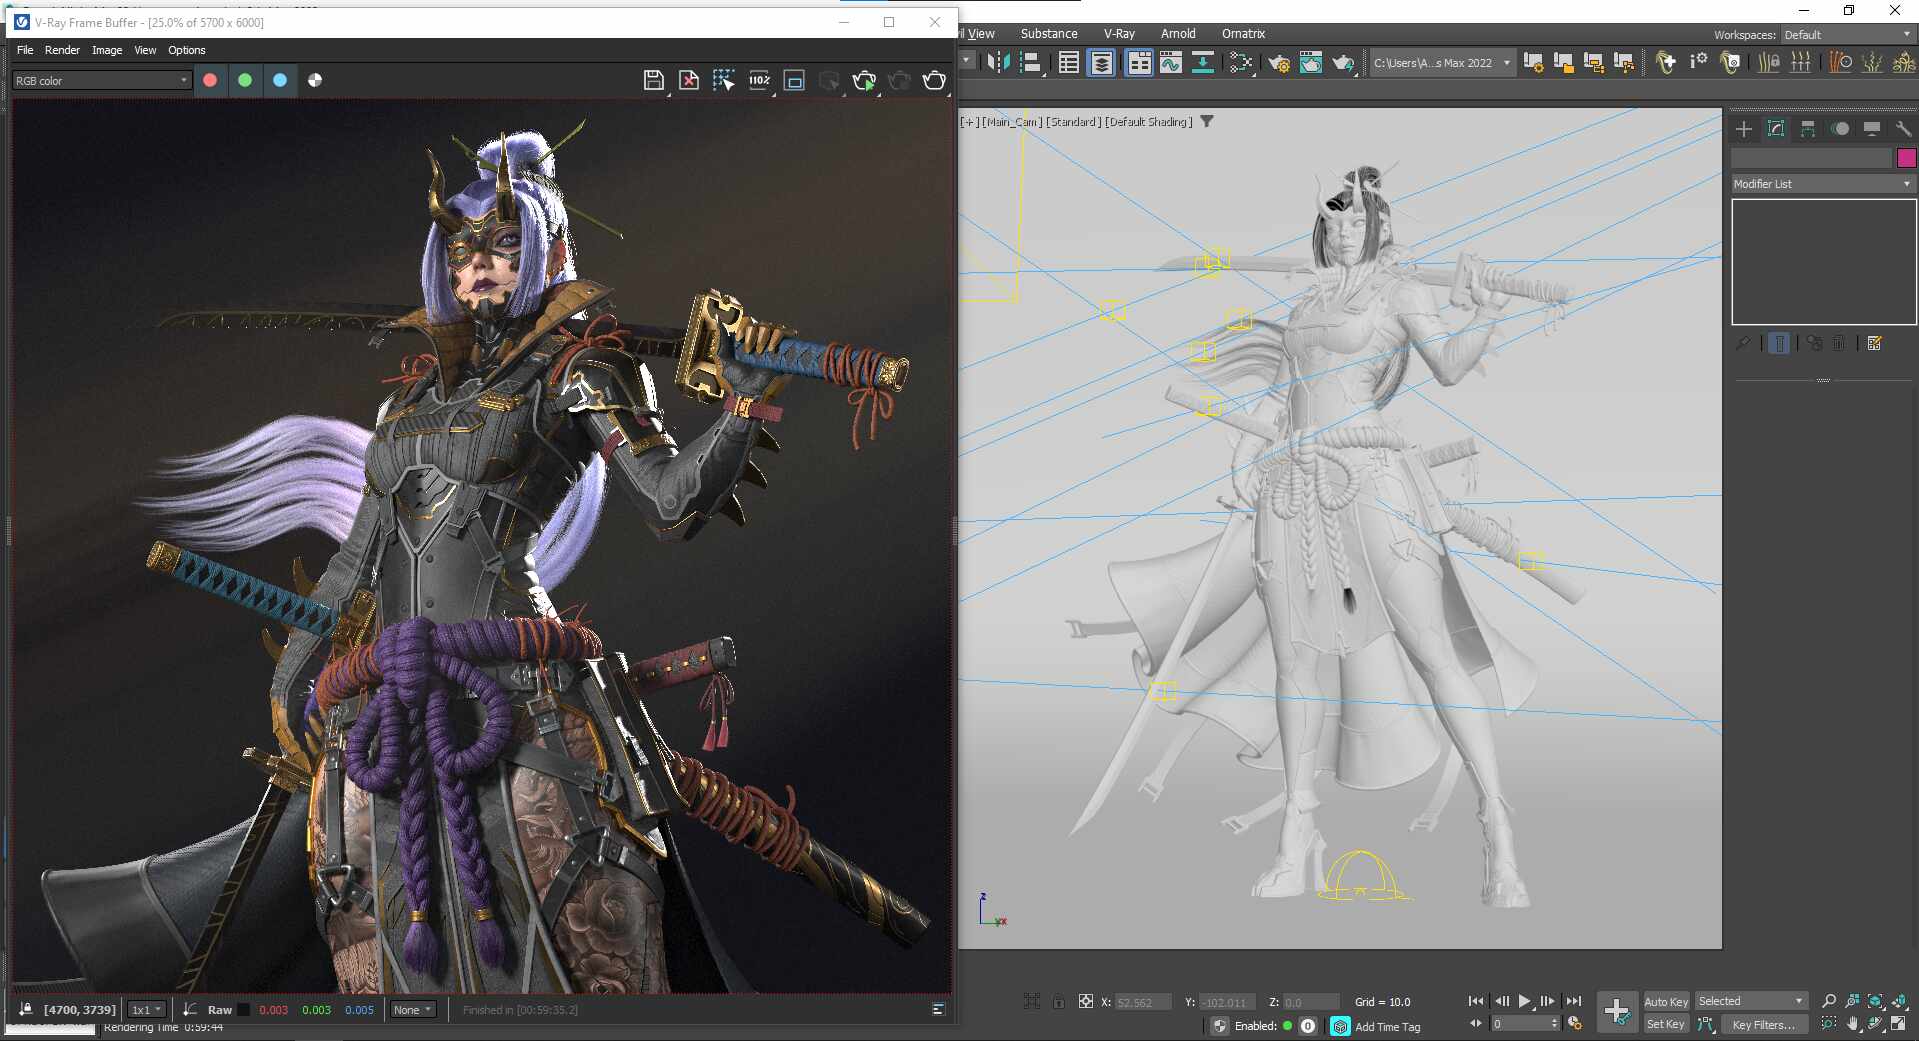
Task: Open the Substance menu in 3ds Max
Action: pos(1049,33)
